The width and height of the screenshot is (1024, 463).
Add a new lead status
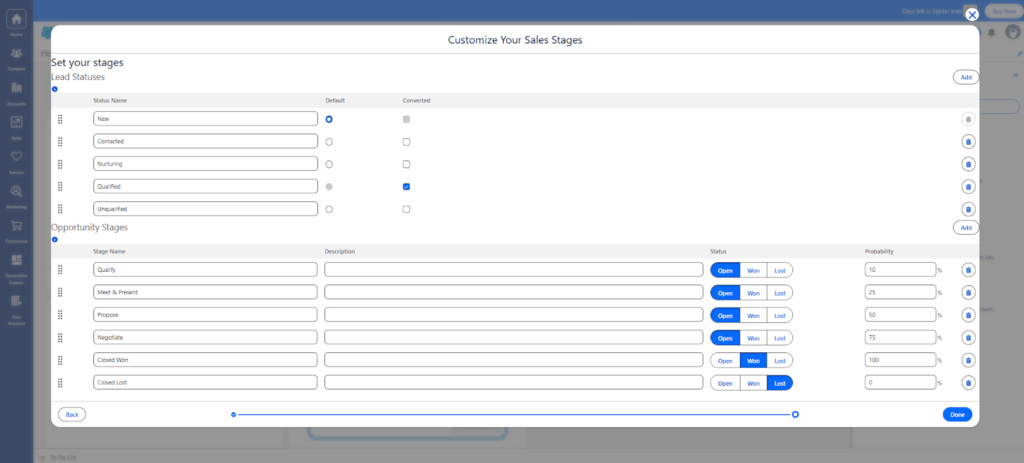coord(965,77)
